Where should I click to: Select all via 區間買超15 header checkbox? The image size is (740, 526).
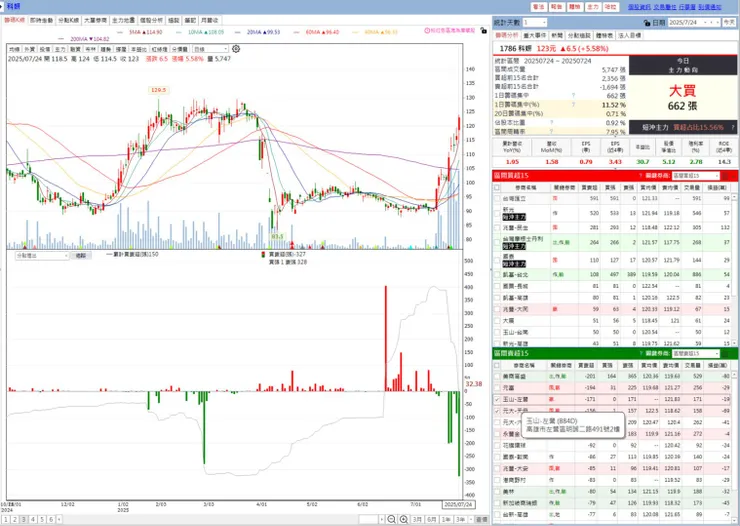click(497, 188)
